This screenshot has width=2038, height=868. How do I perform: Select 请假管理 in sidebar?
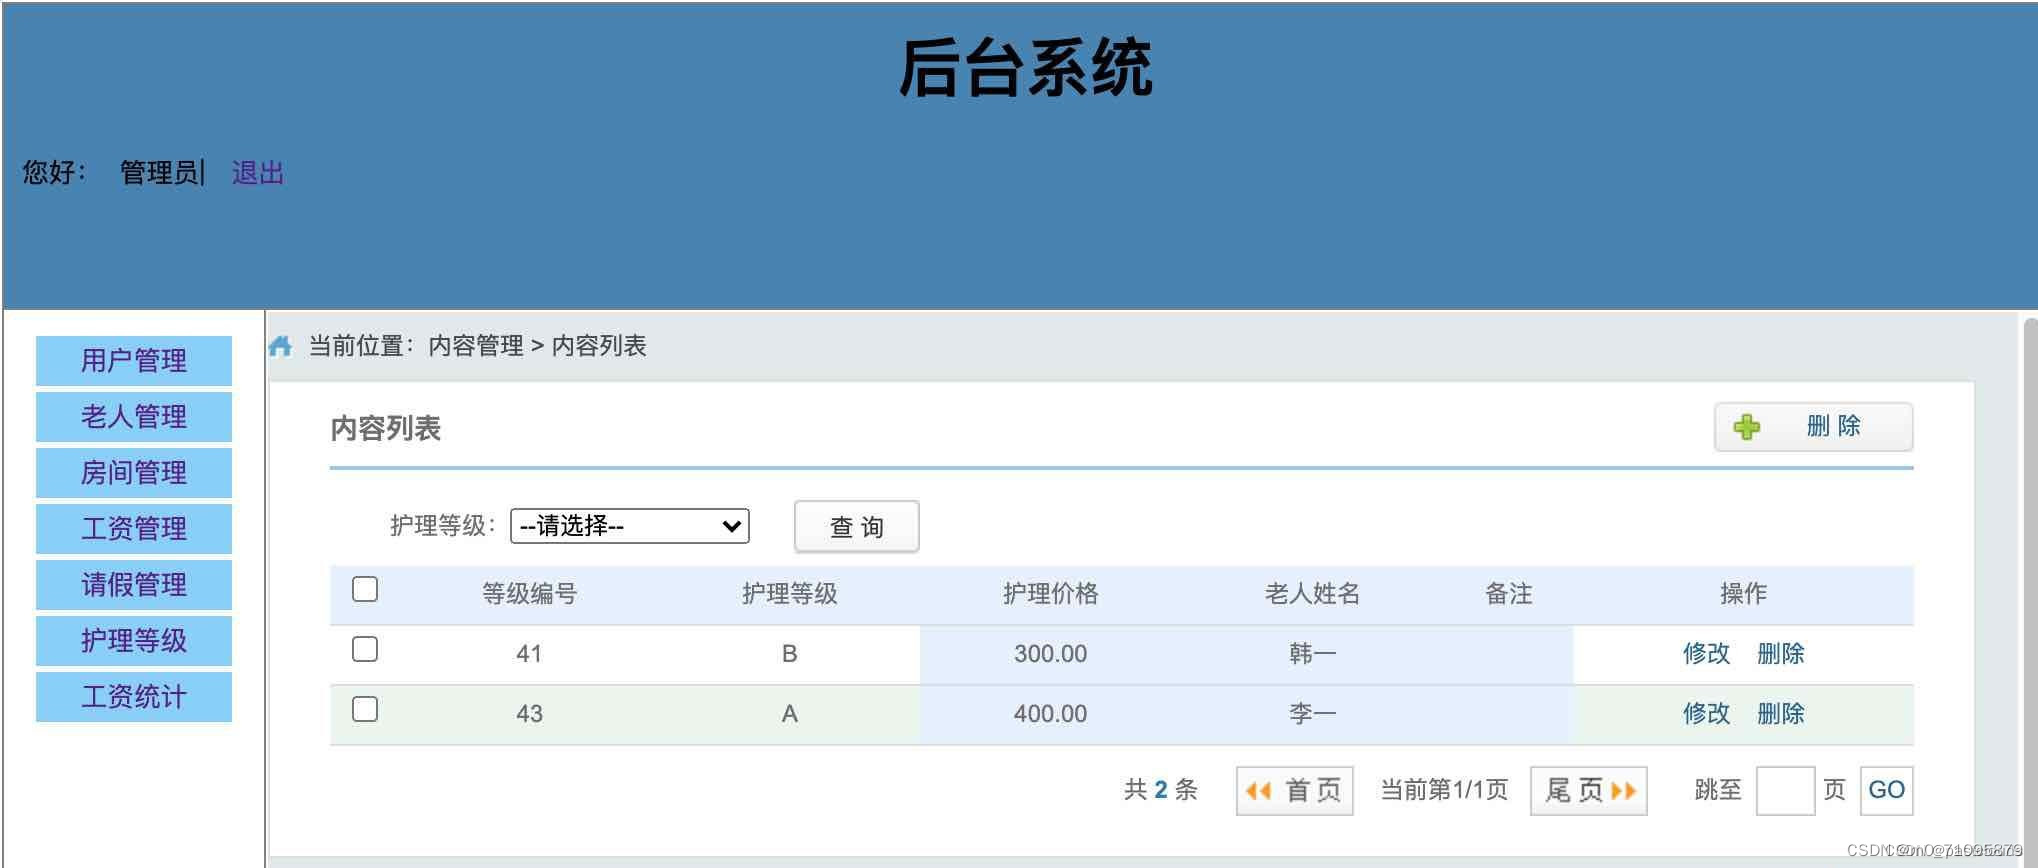[x=134, y=585]
